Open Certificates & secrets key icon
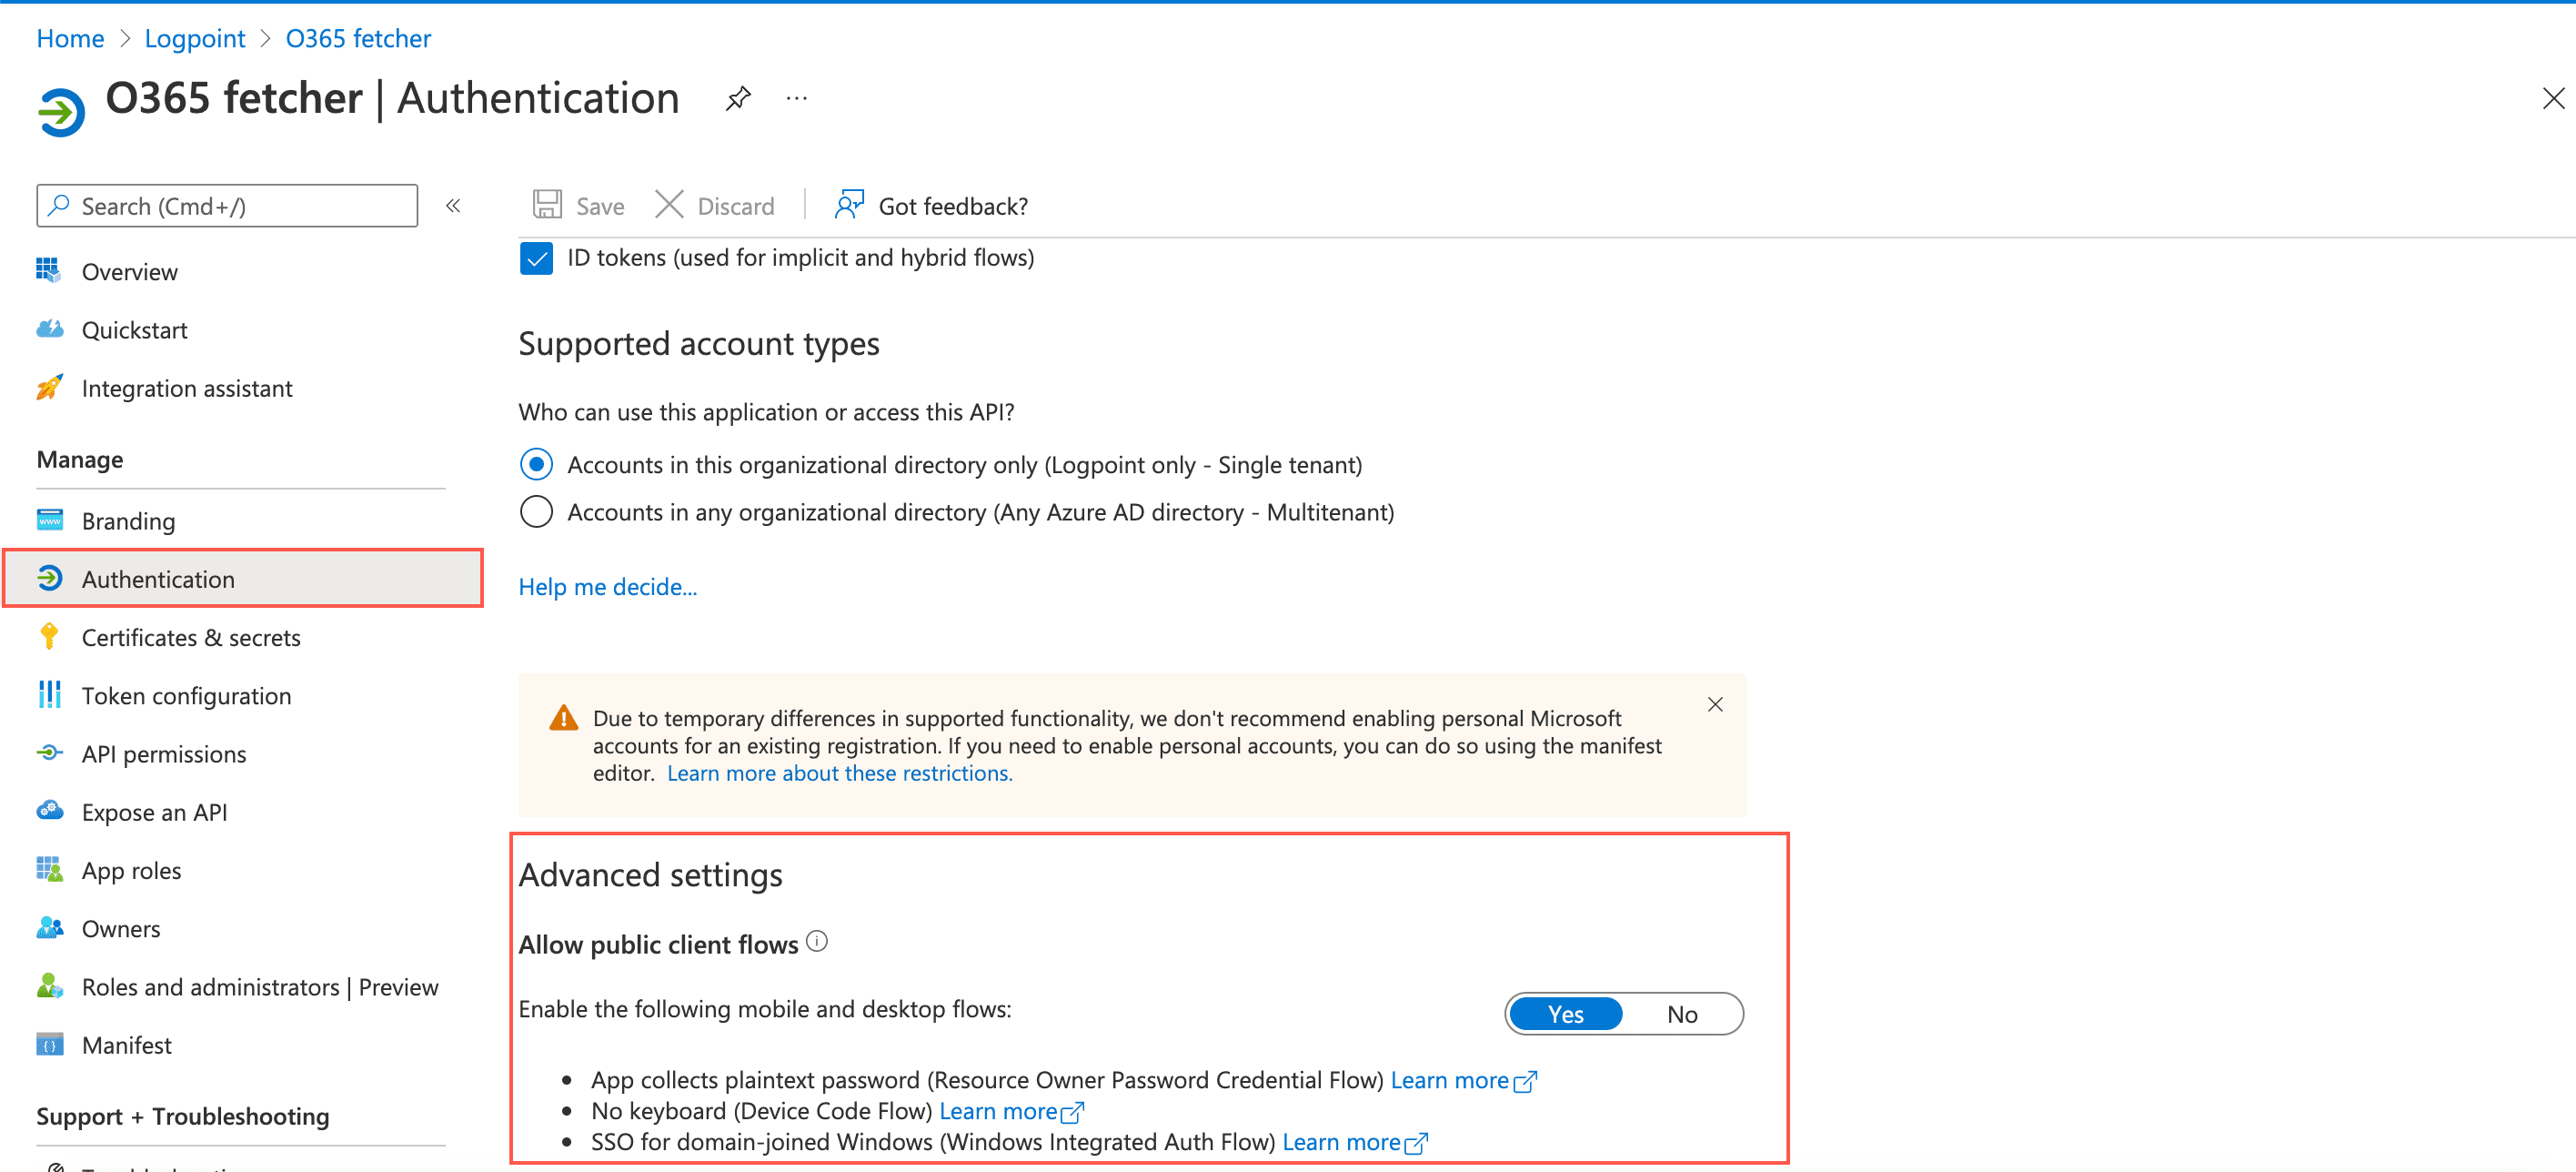 pyautogui.click(x=48, y=637)
